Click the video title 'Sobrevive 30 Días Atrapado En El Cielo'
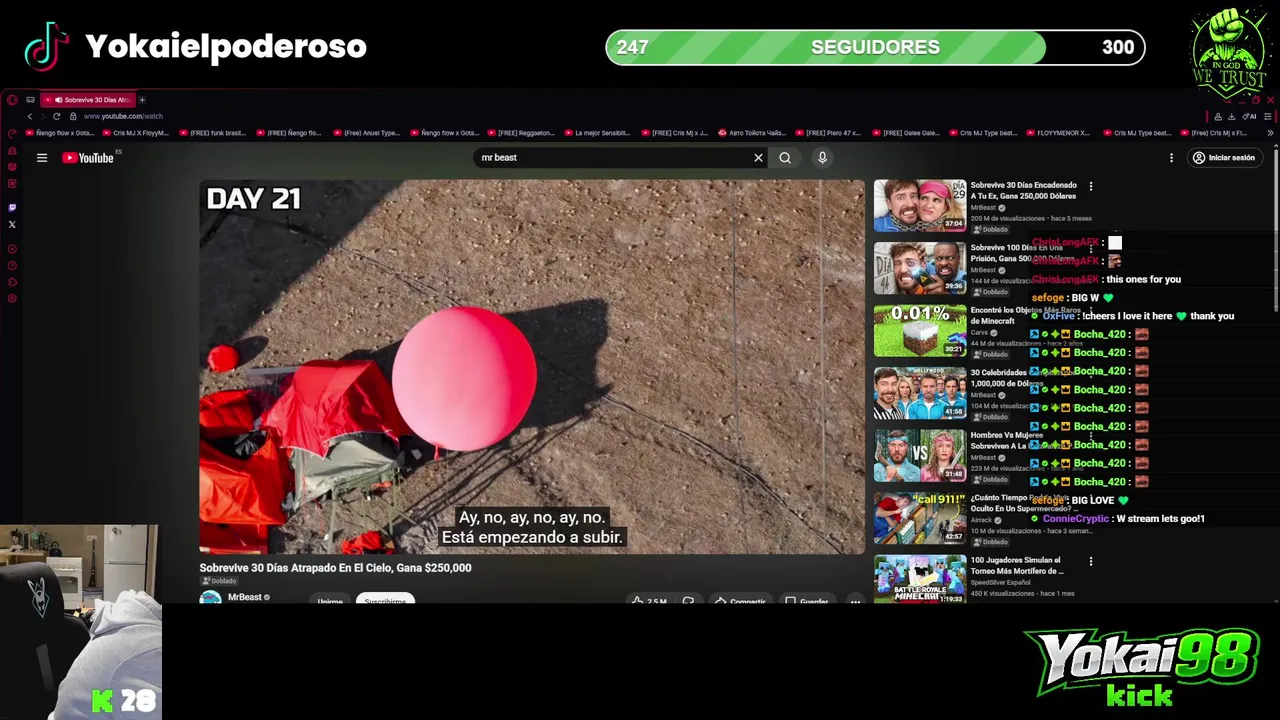This screenshot has height=720, width=1280. tap(335, 568)
